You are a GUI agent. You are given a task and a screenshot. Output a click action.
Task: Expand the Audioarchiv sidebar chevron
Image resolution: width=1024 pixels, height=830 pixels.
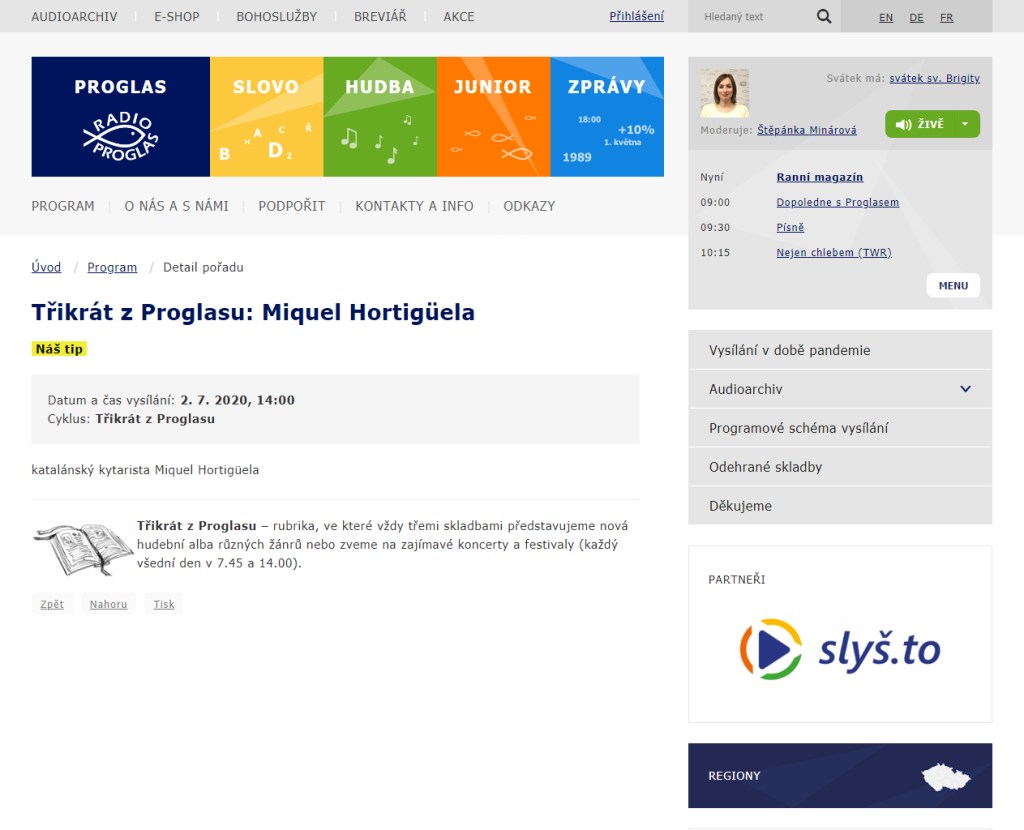click(965, 389)
